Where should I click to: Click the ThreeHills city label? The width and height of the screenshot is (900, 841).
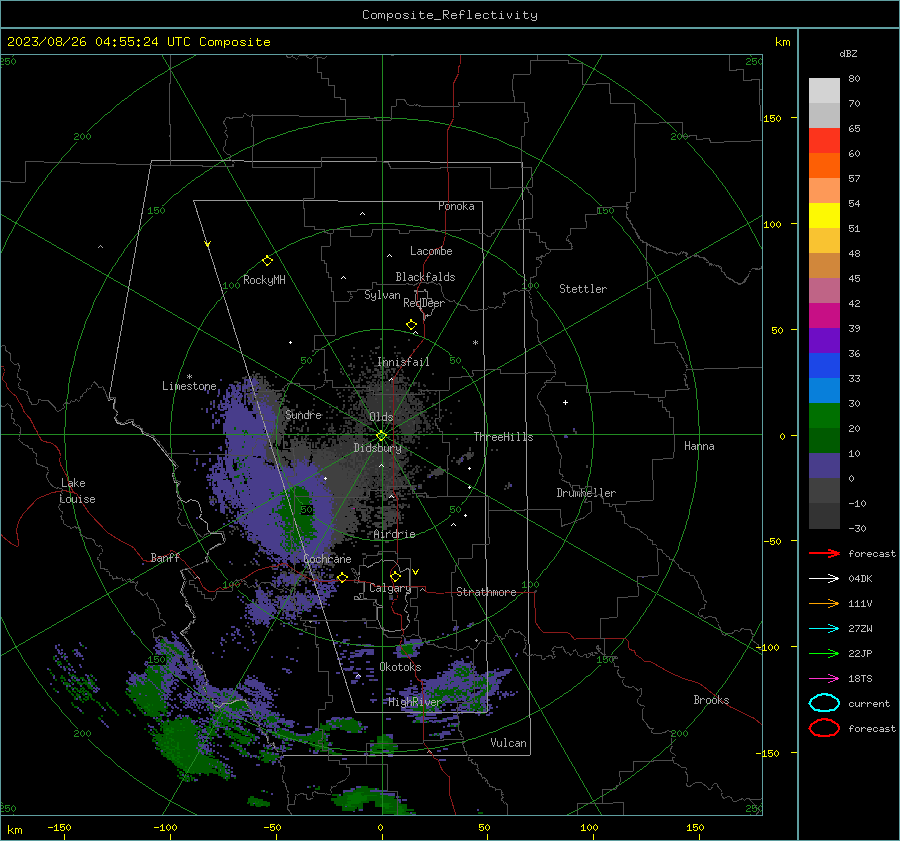tap(503, 437)
